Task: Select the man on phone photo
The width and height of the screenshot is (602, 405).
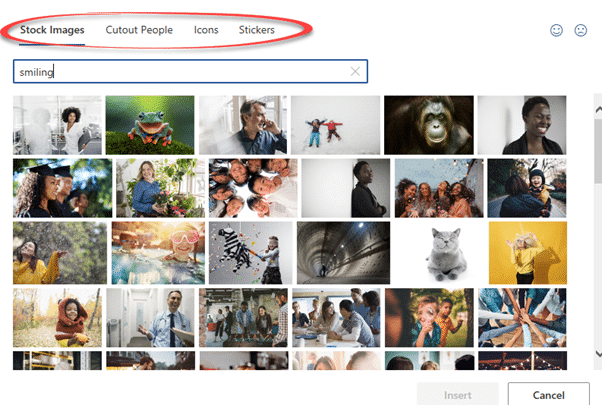Action: (x=243, y=124)
